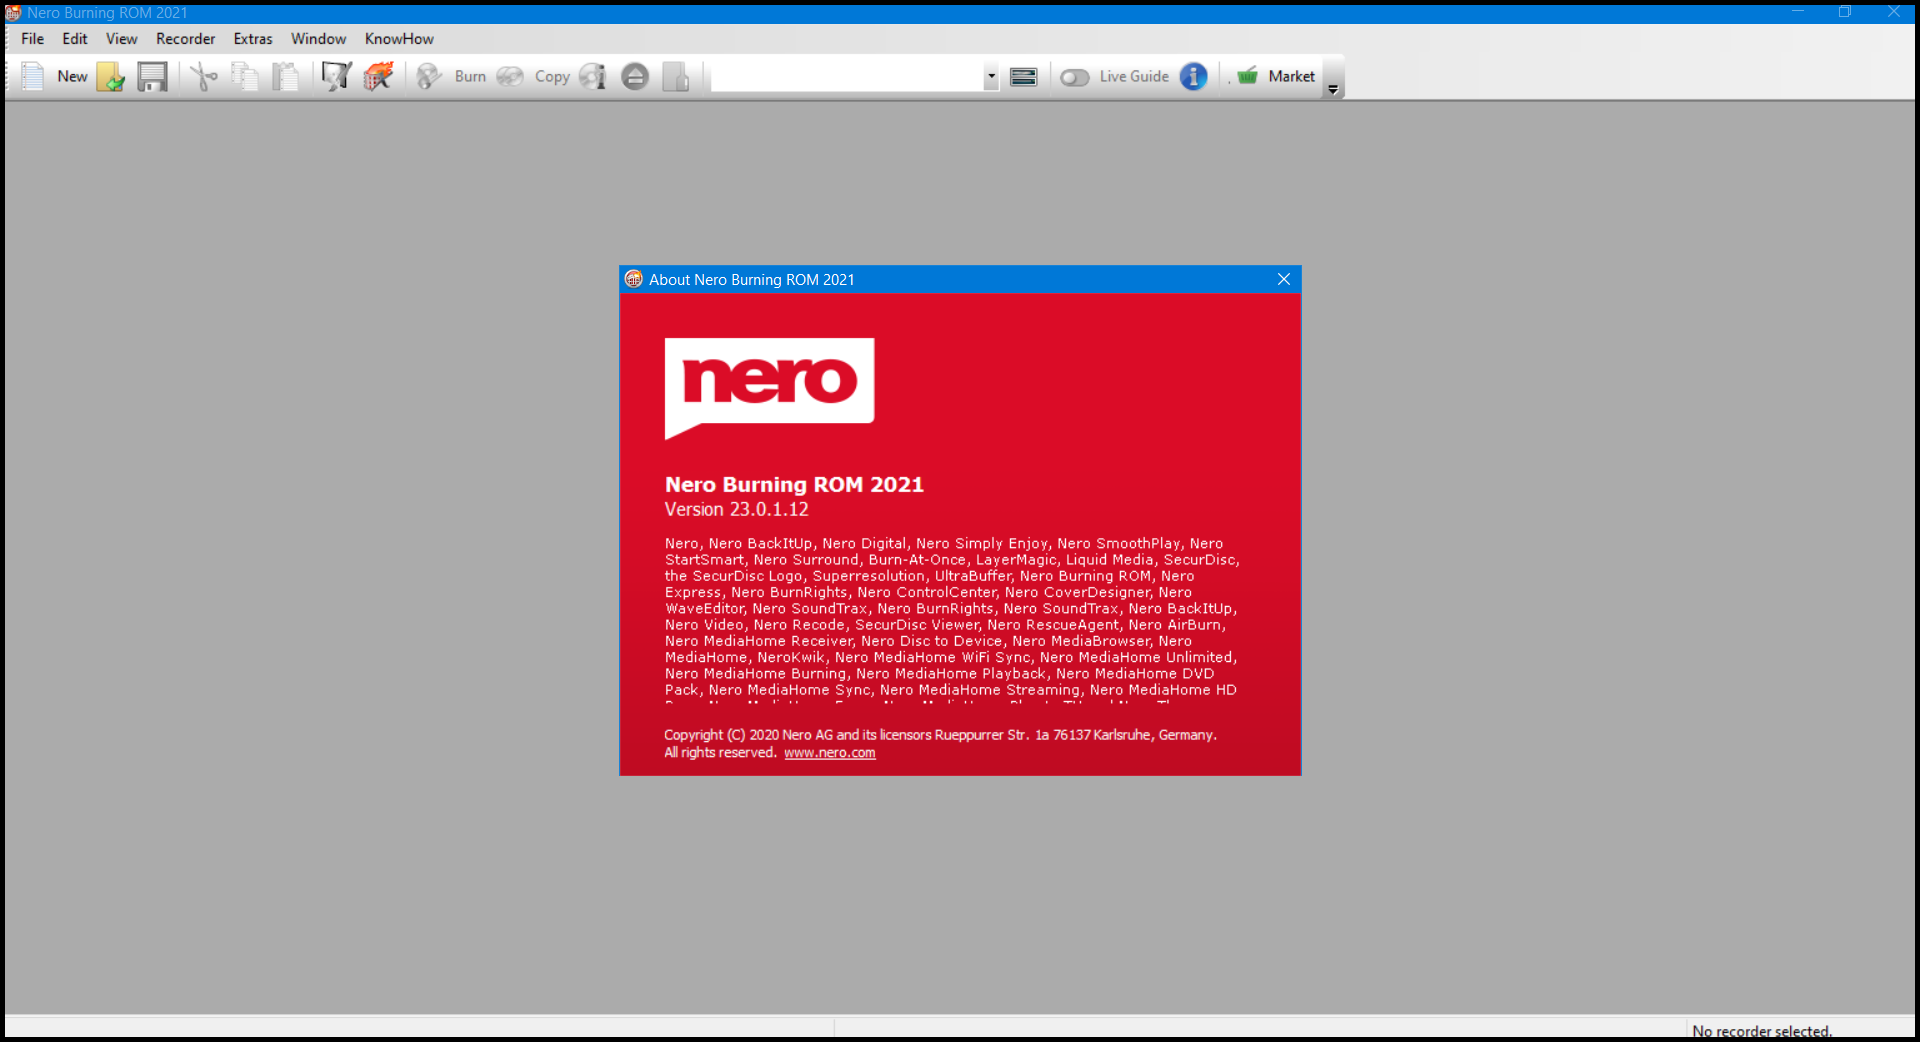Restore the main Nero window size

1845,12
